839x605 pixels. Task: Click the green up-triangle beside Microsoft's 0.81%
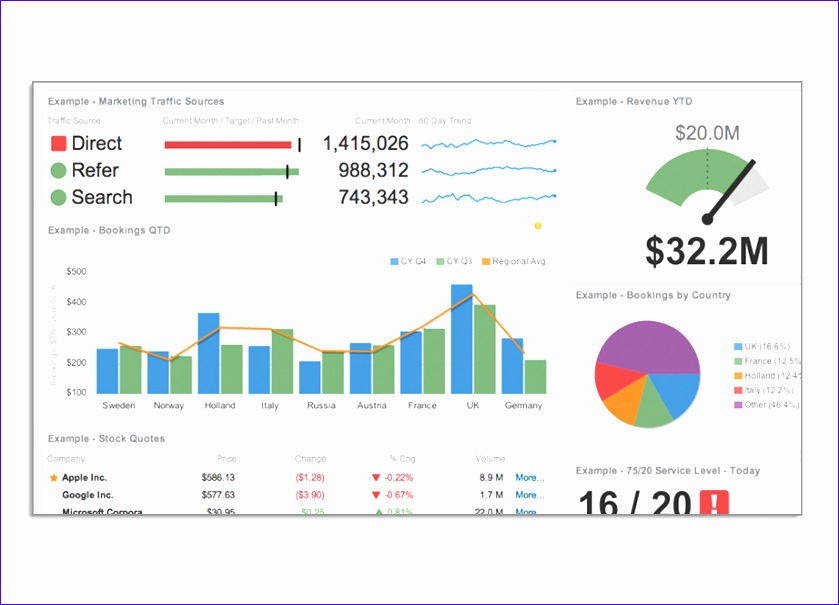click(x=375, y=509)
